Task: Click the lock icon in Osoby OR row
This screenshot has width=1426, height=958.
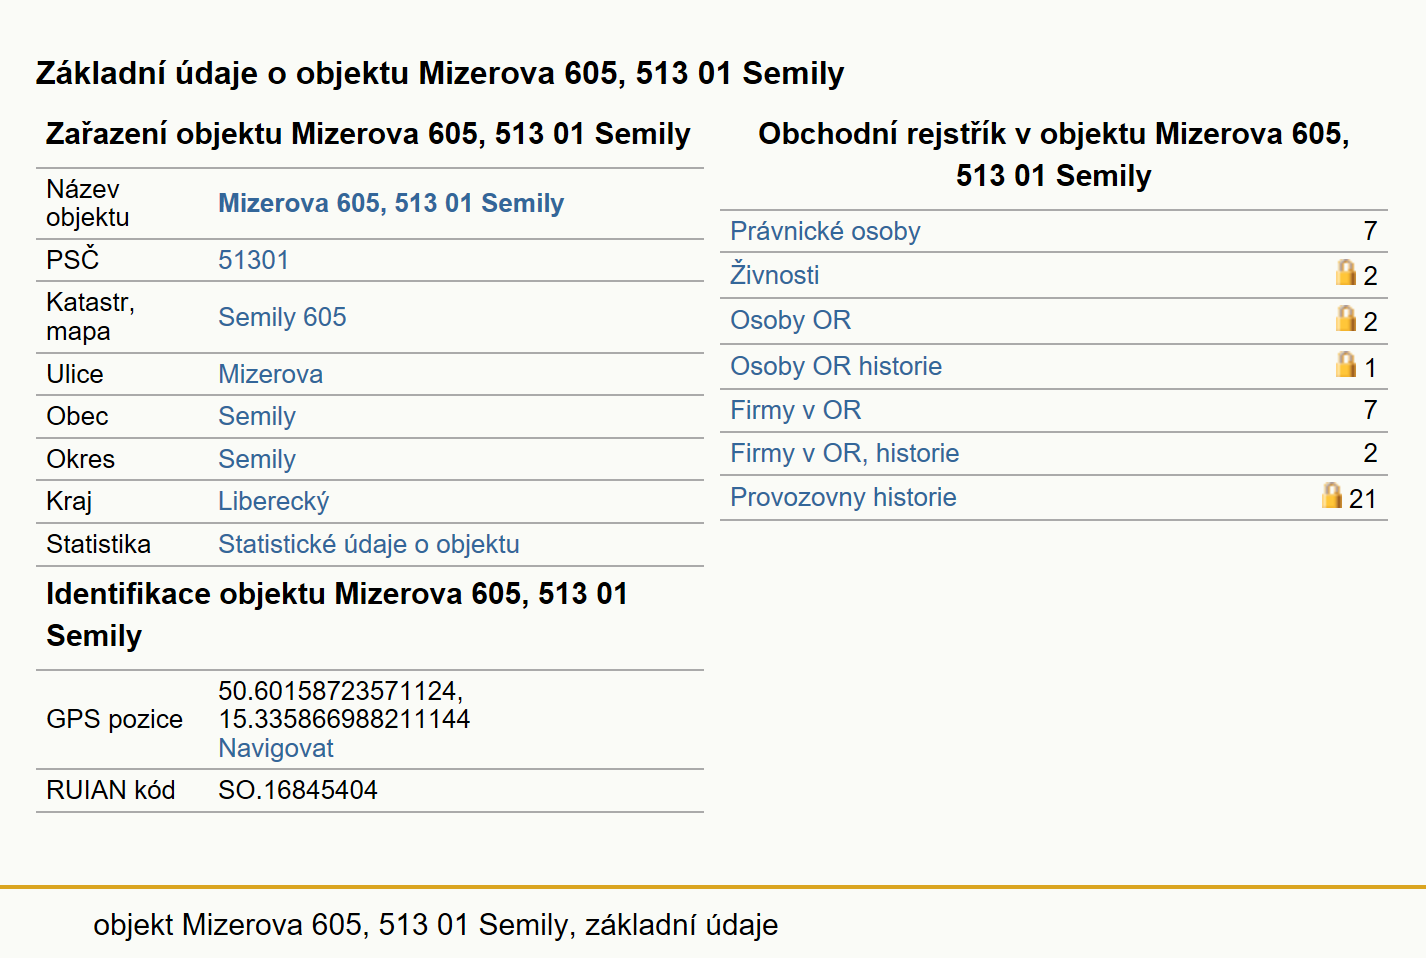Action: click(x=1346, y=318)
